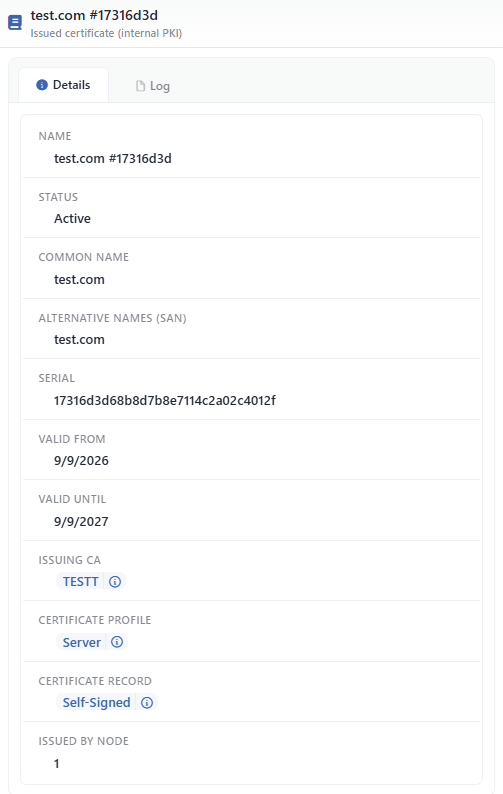Open the Self-Signed certificate record link
The width and height of the screenshot is (503, 794).
click(x=96, y=702)
